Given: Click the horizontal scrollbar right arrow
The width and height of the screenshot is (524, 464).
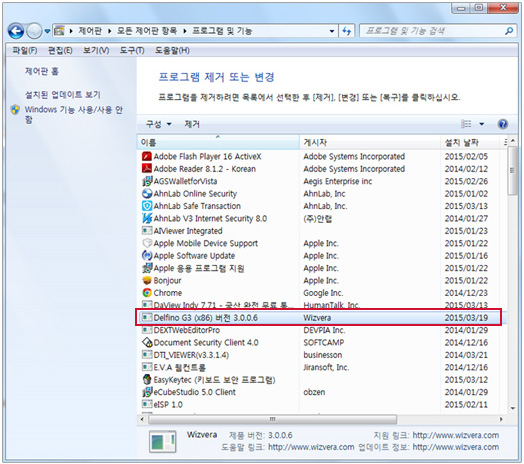Looking at the screenshot, I should tap(501, 419).
